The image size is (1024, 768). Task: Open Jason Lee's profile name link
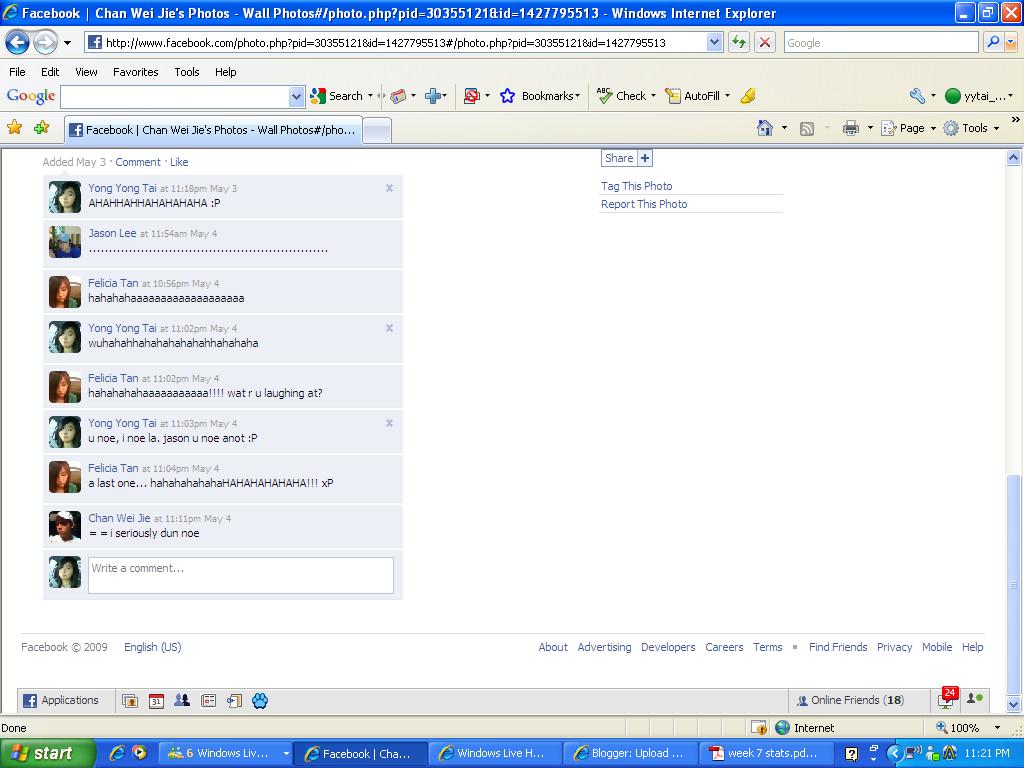coord(112,233)
